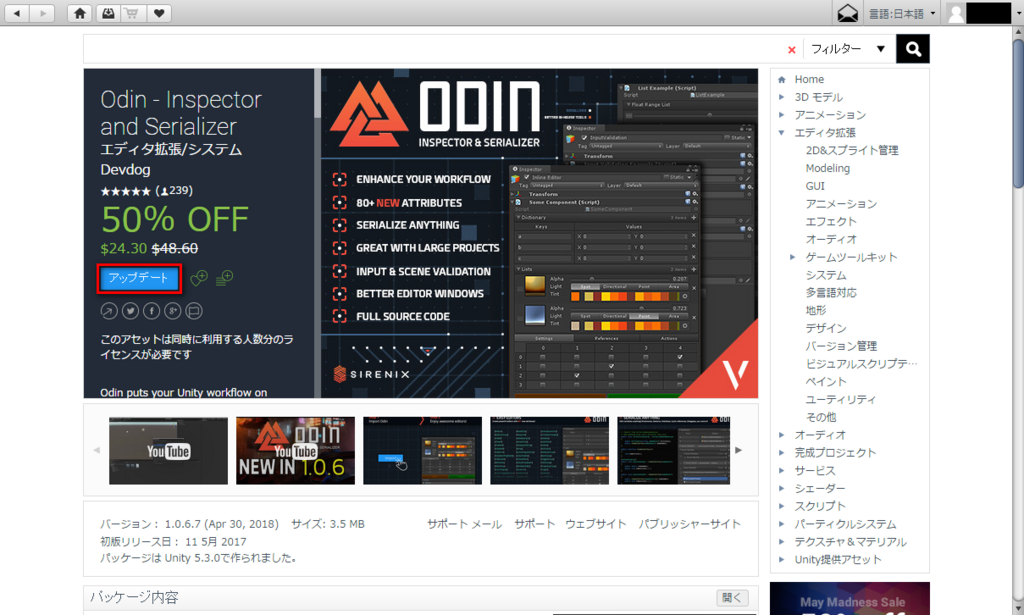Open the comment bubble share icon

tap(194, 311)
